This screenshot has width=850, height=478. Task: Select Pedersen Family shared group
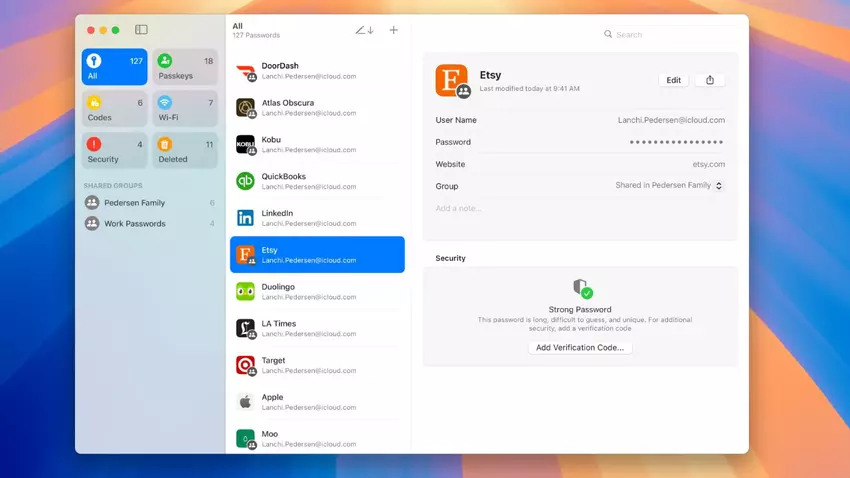(x=150, y=203)
